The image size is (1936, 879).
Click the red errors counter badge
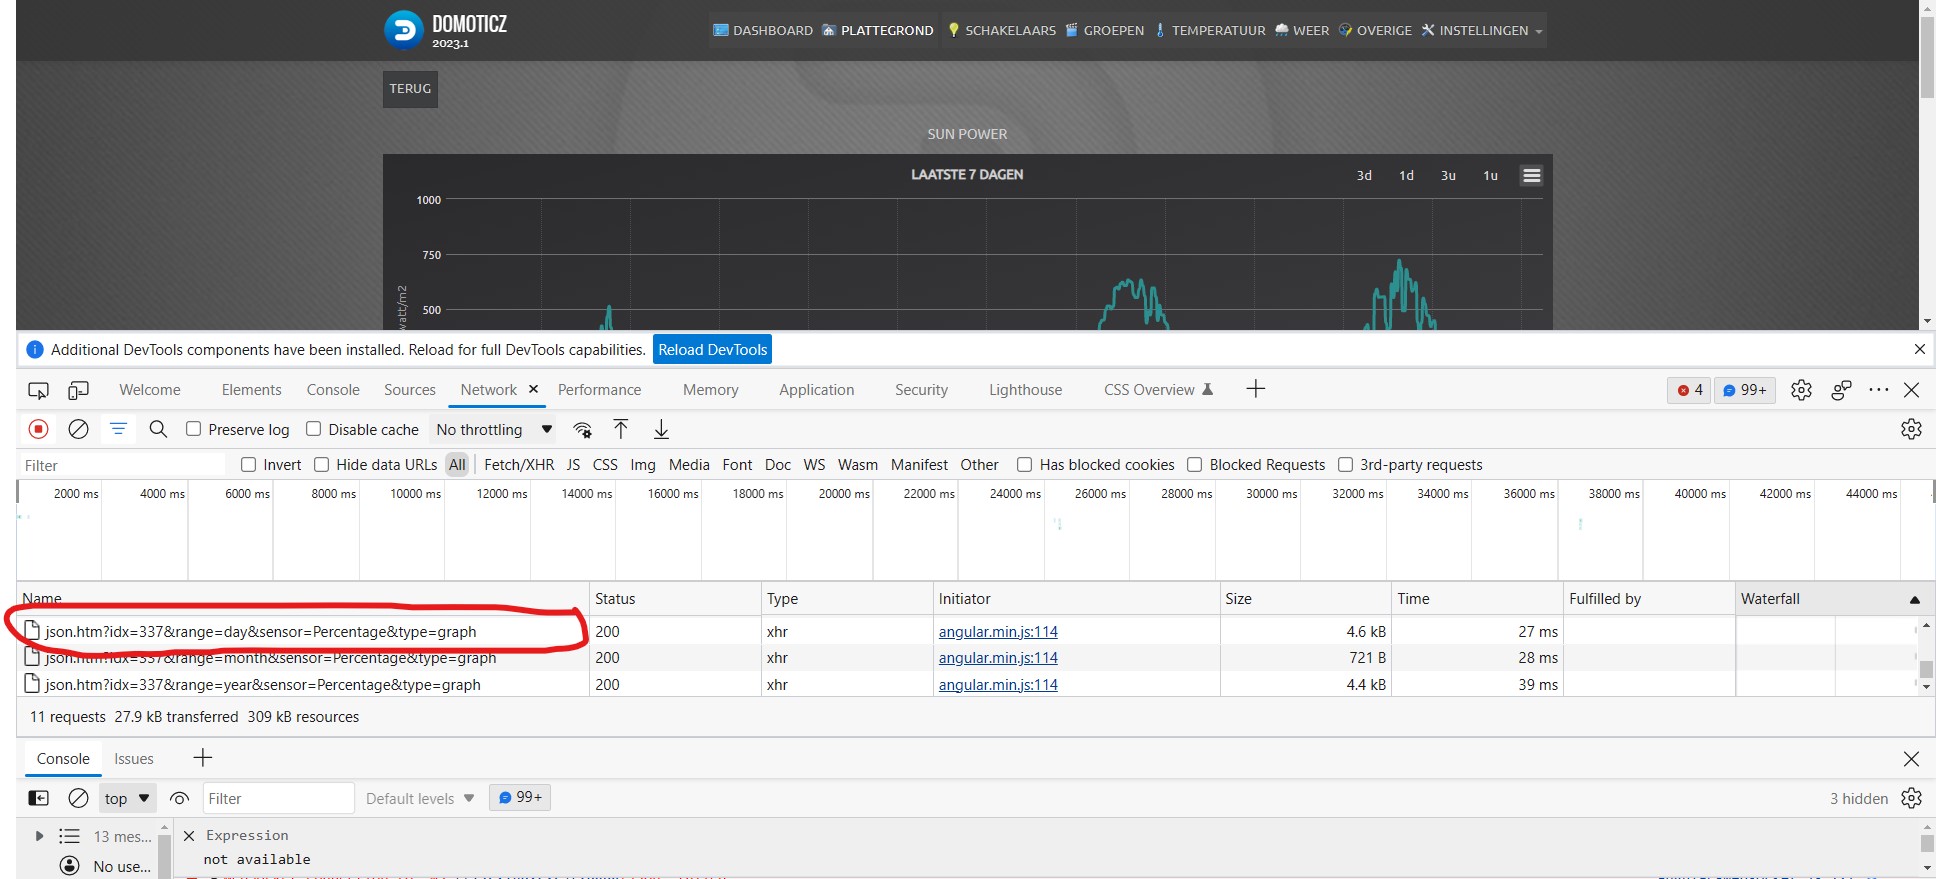(x=1690, y=390)
